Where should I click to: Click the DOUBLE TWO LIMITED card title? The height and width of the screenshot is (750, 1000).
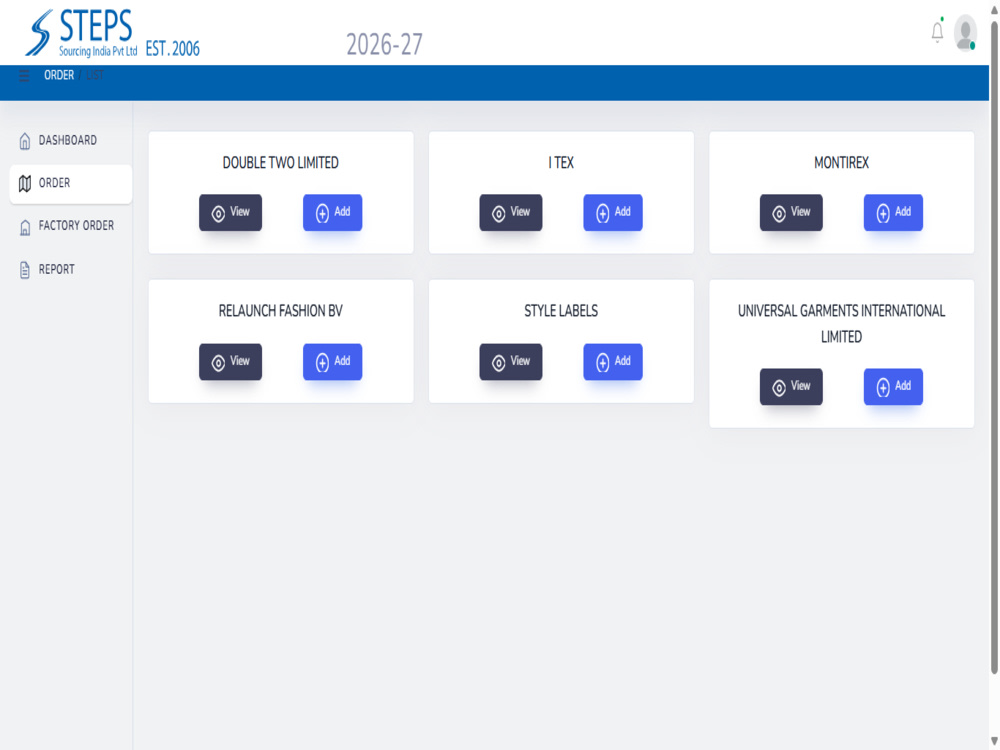click(x=281, y=163)
